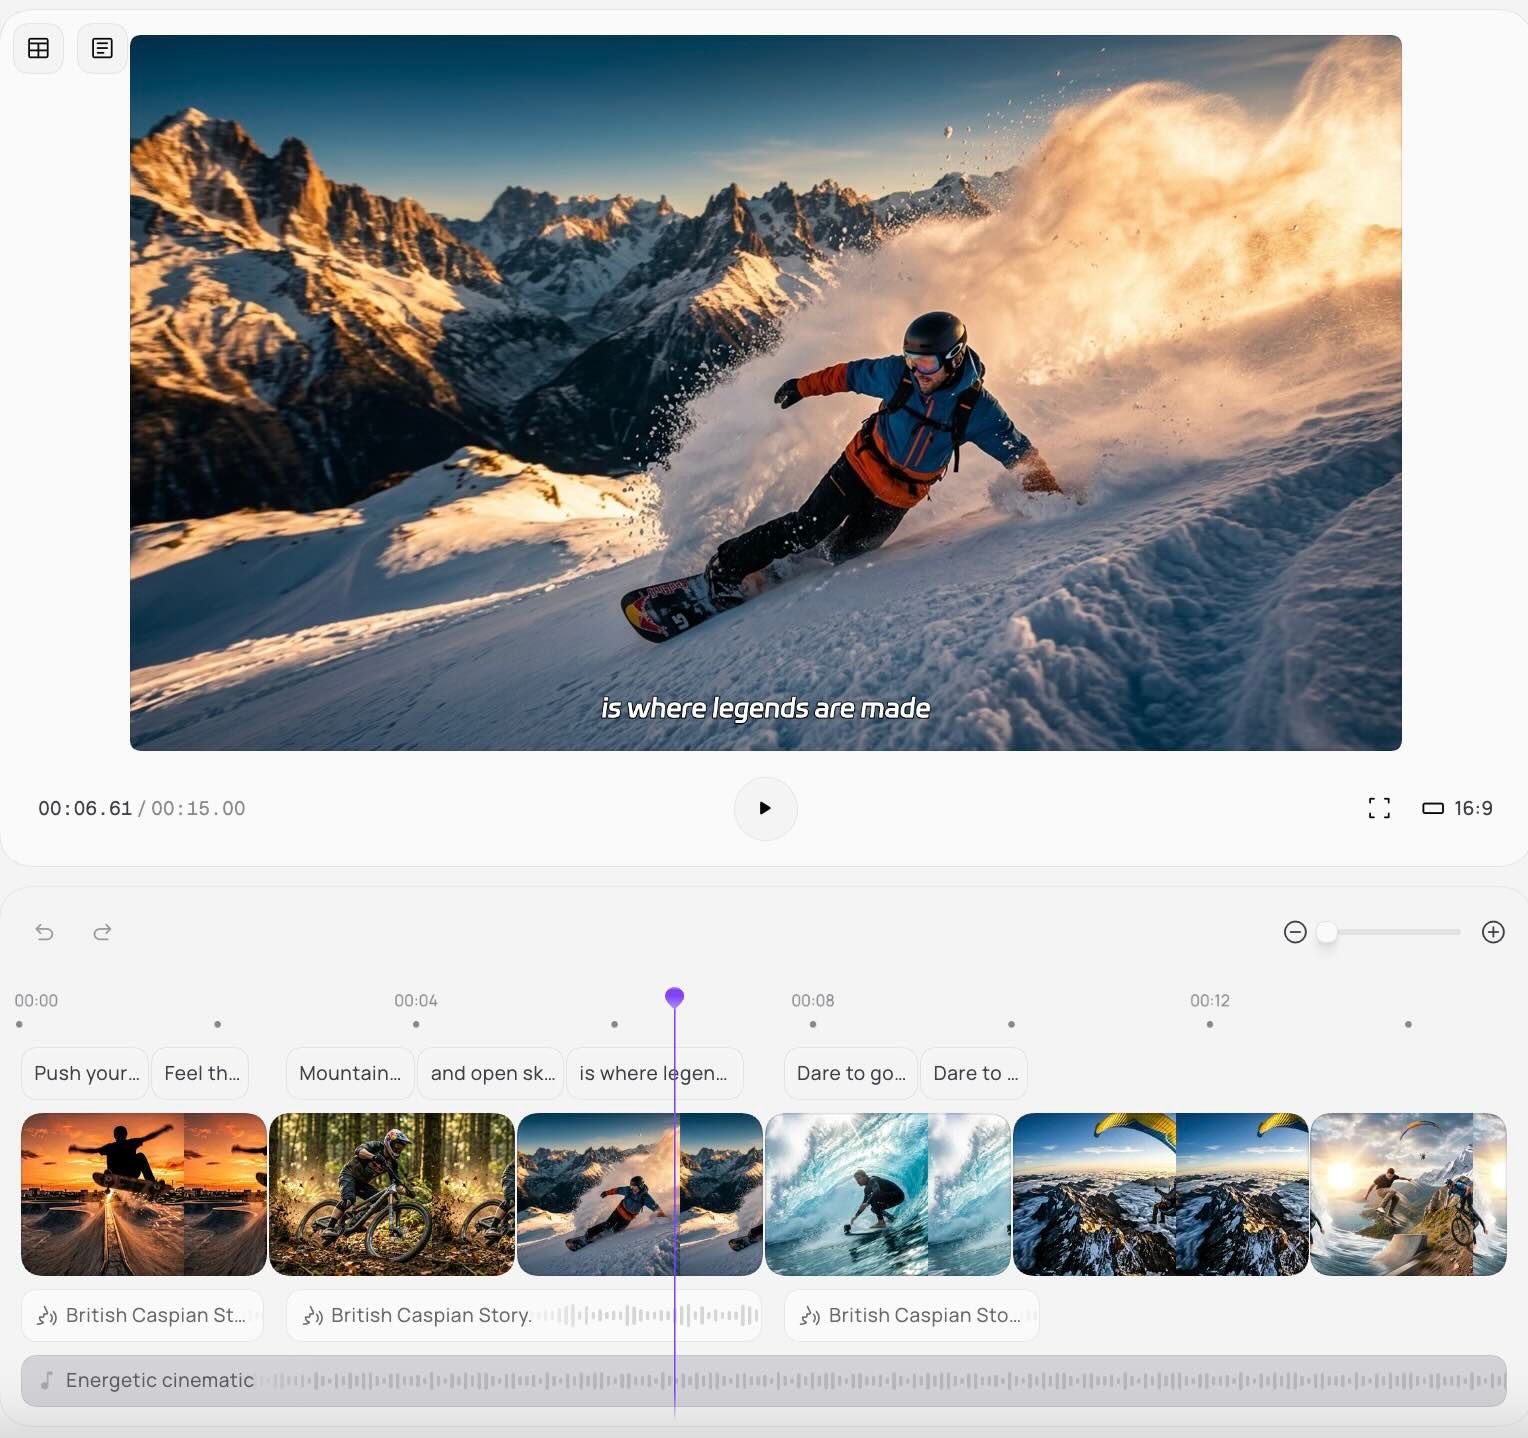Redo the last action

click(102, 932)
